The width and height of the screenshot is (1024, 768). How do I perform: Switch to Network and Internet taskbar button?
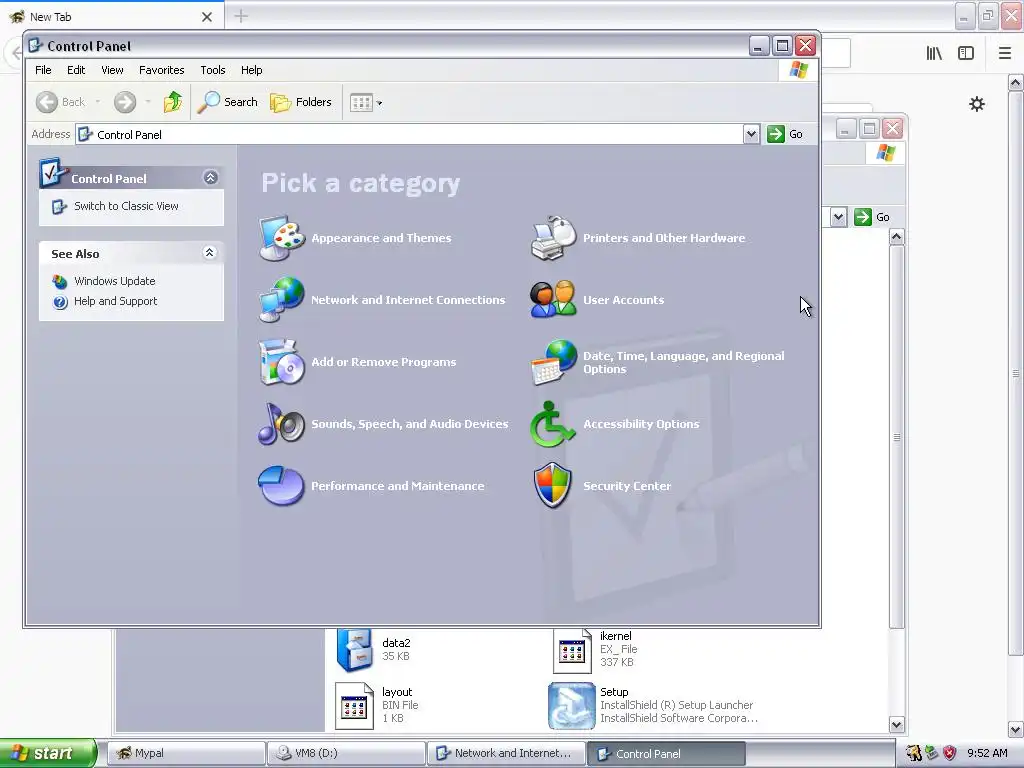506,753
